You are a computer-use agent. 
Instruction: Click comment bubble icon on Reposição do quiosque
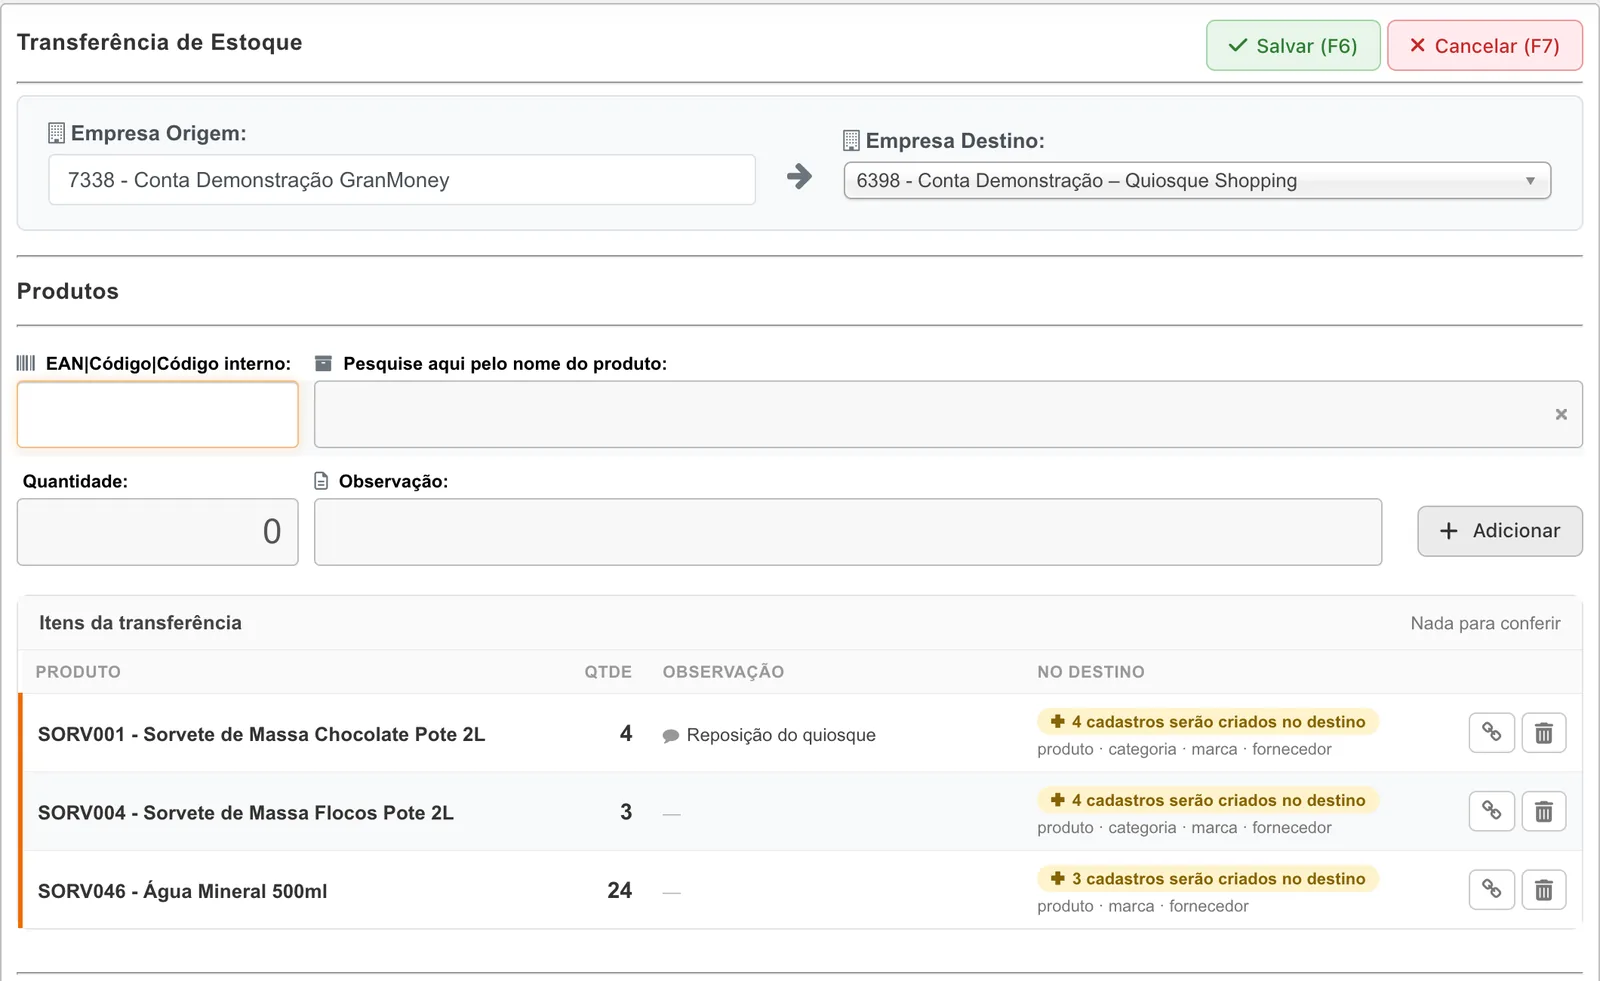point(671,736)
